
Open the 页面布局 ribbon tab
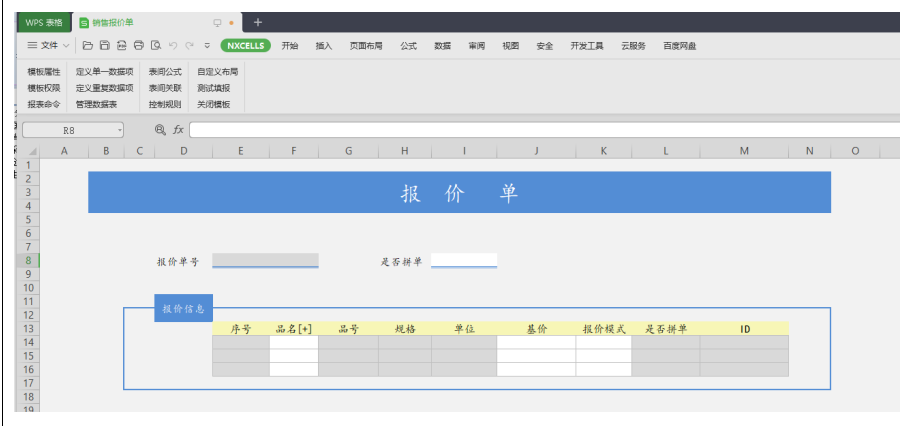pos(365,46)
